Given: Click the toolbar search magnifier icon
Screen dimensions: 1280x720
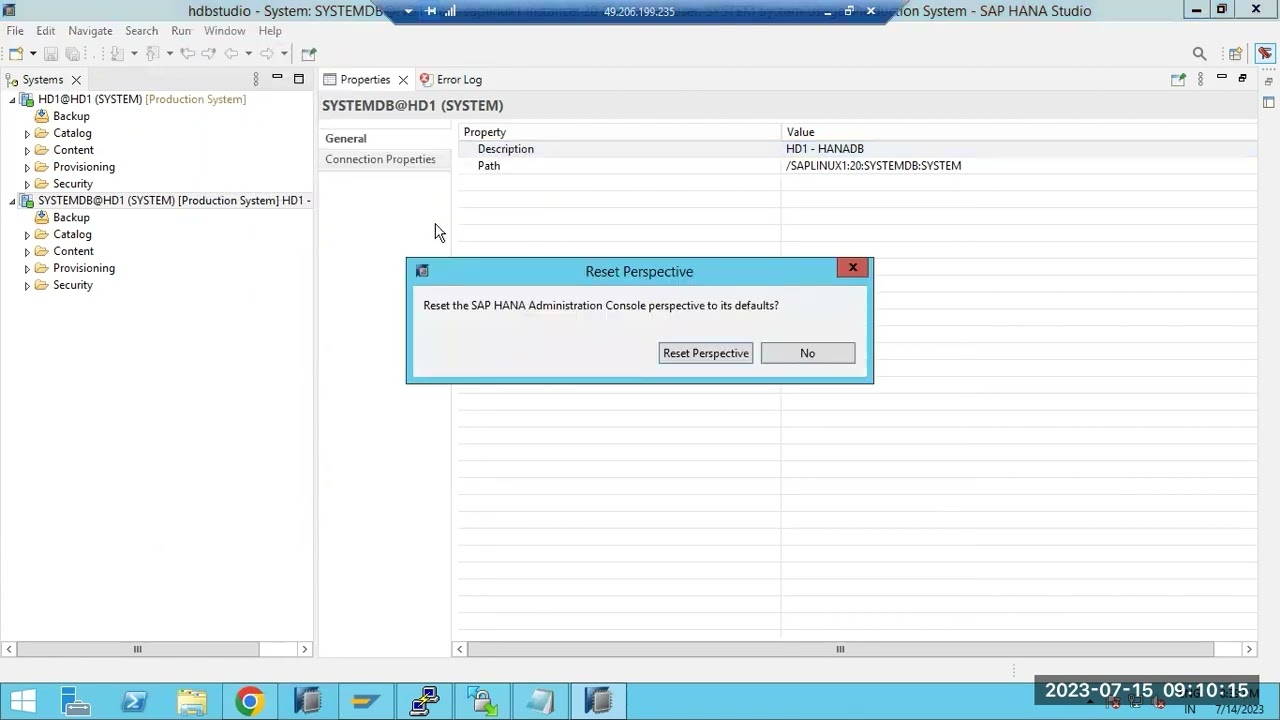Looking at the screenshot, I should (1199, 54).
